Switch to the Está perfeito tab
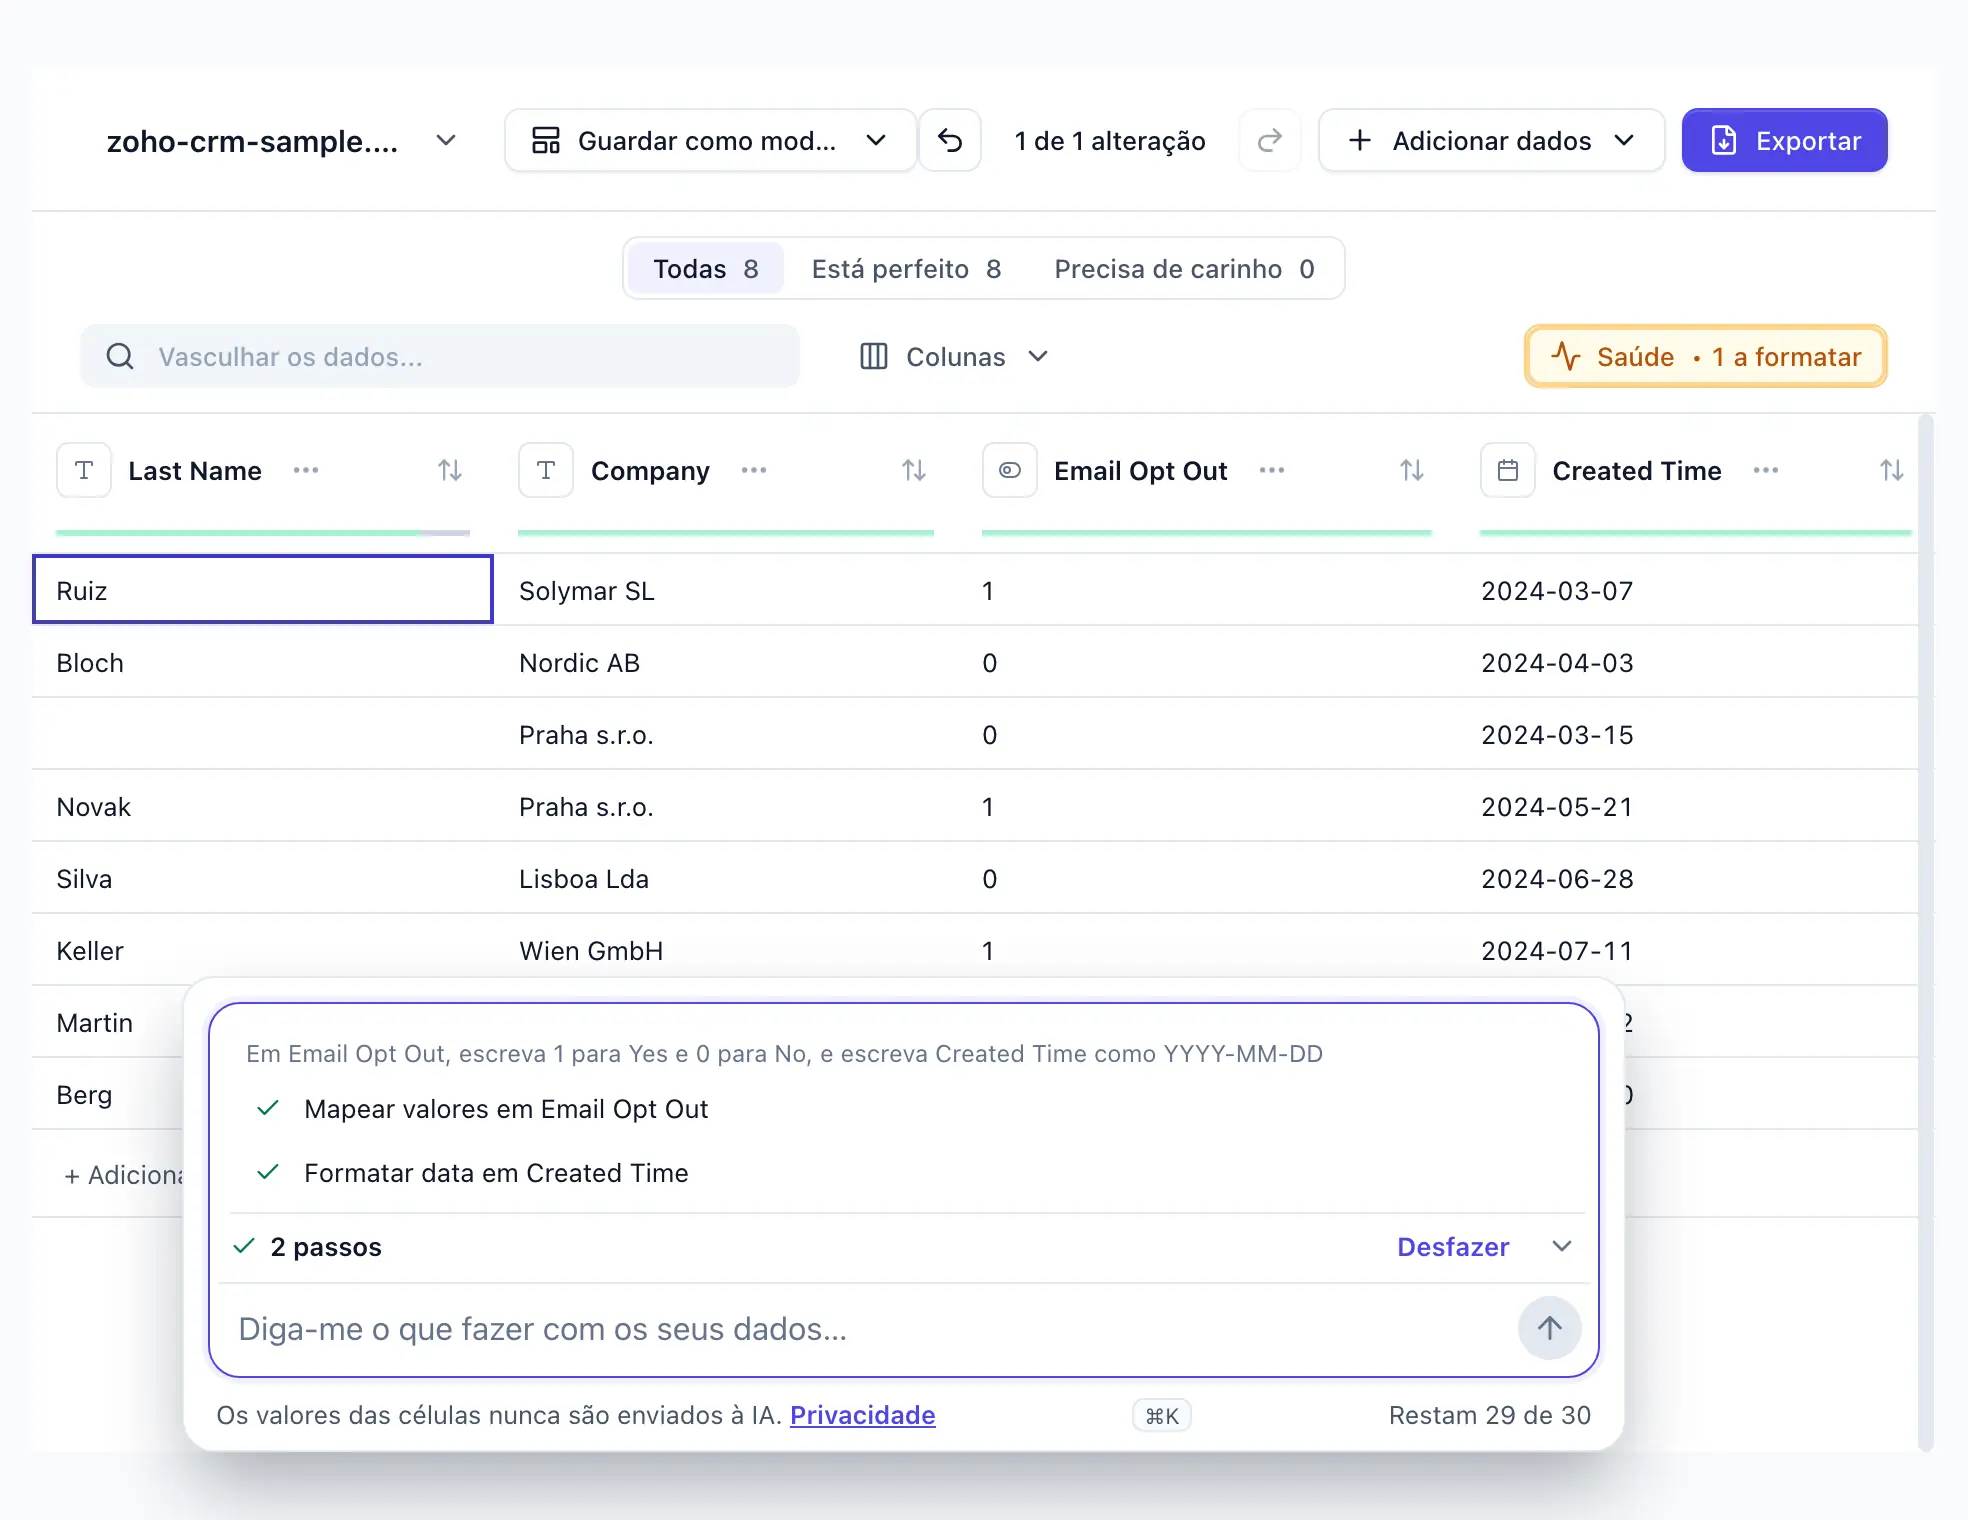The width and height of the screenshot is (1968, 1520). point(906,269)
